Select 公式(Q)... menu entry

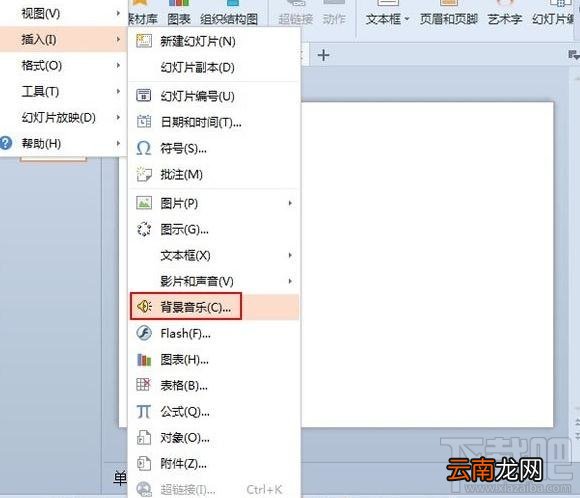click(214, 411)
